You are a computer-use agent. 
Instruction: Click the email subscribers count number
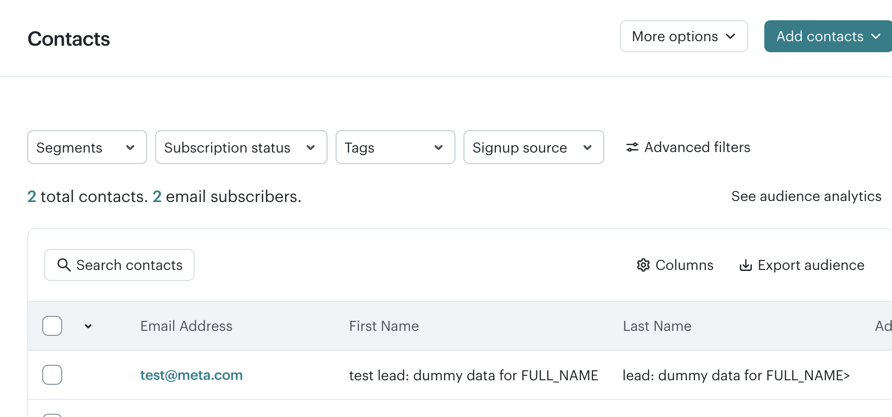point(157,196)
